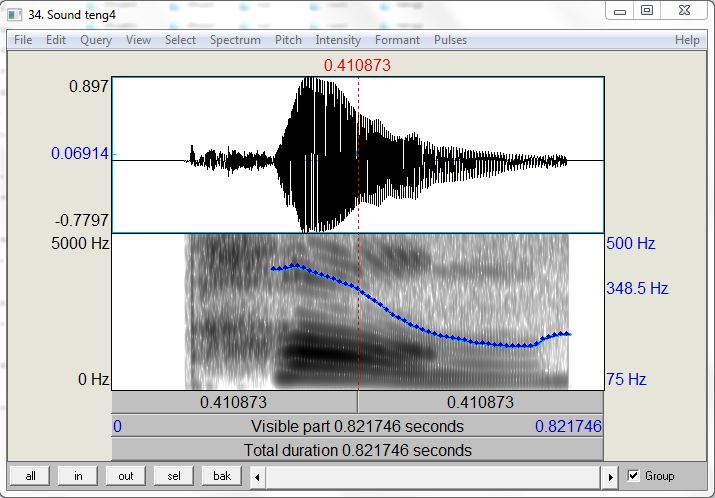Click the blue '0' start time label
715x498 pixels.
coord(117,426)
